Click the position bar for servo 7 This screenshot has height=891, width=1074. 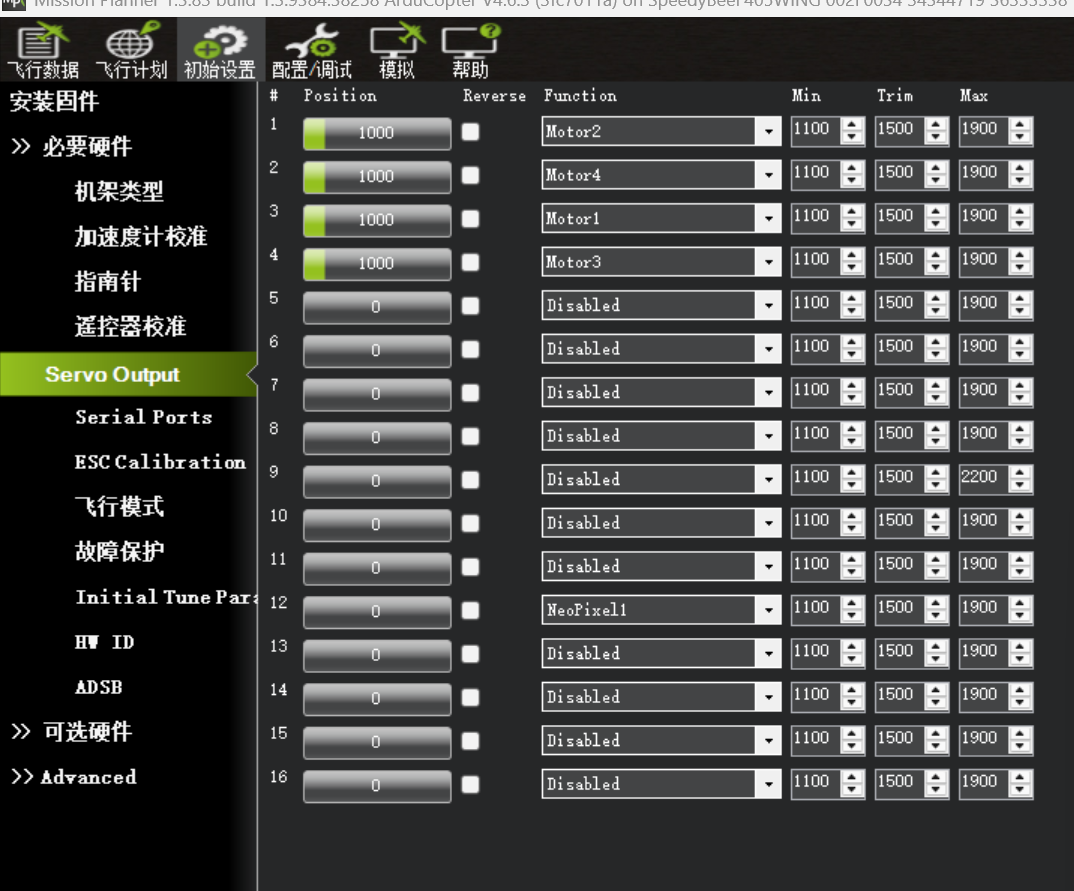click(x=377, y=394)
